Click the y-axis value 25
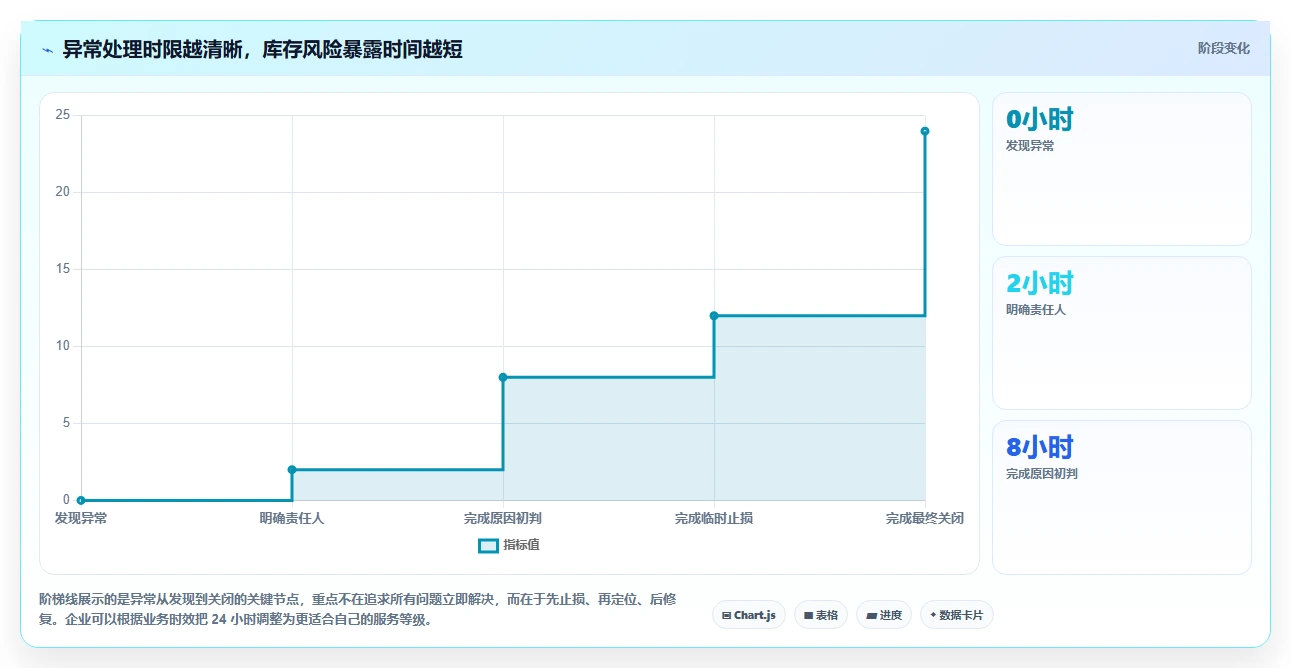 (x=63, y=115)
